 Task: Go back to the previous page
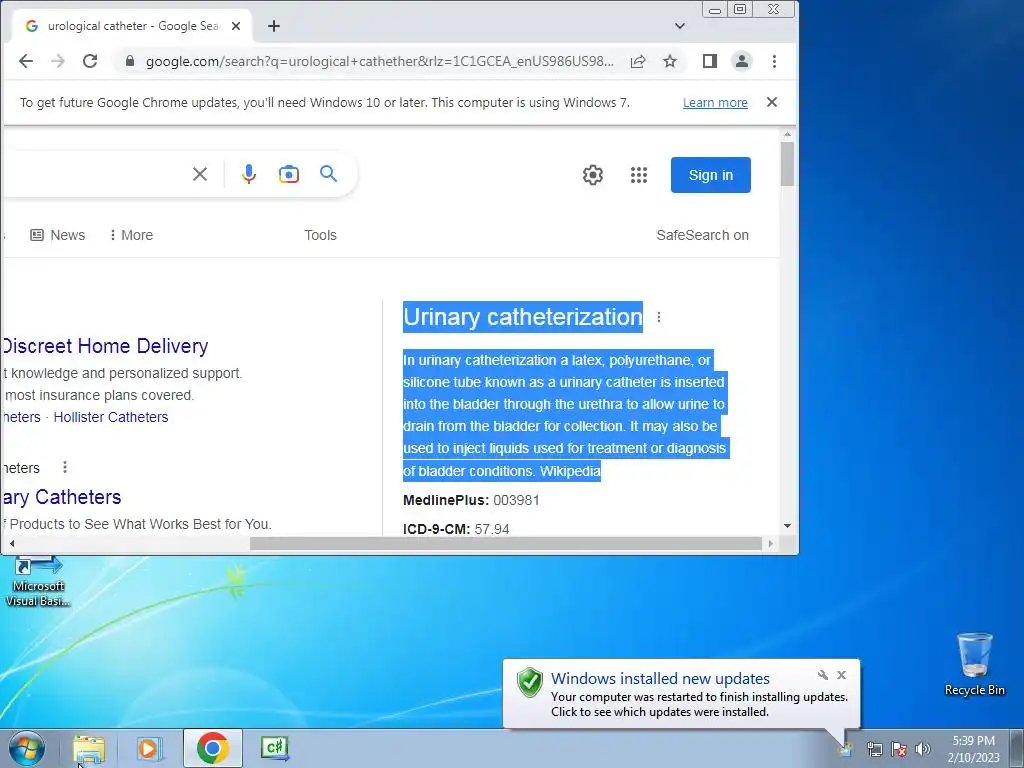point(25,61)
